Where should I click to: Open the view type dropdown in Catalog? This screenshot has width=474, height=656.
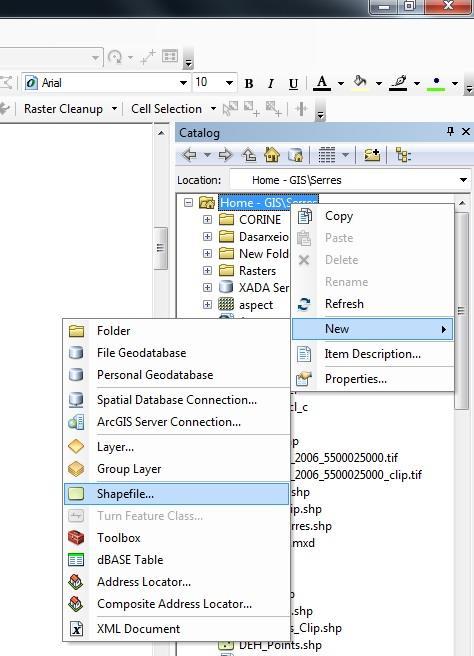(x=345, y=155)
